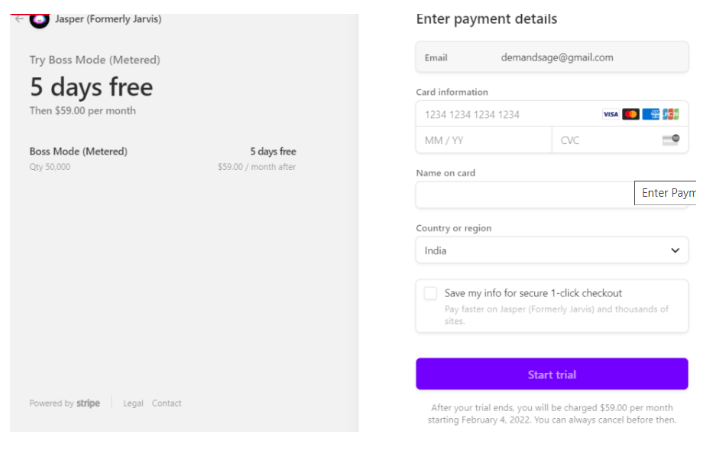Click the Jasper (Formerly Jarvis) merchant name
Screen dimensions: 712x449
pos(108,19)
